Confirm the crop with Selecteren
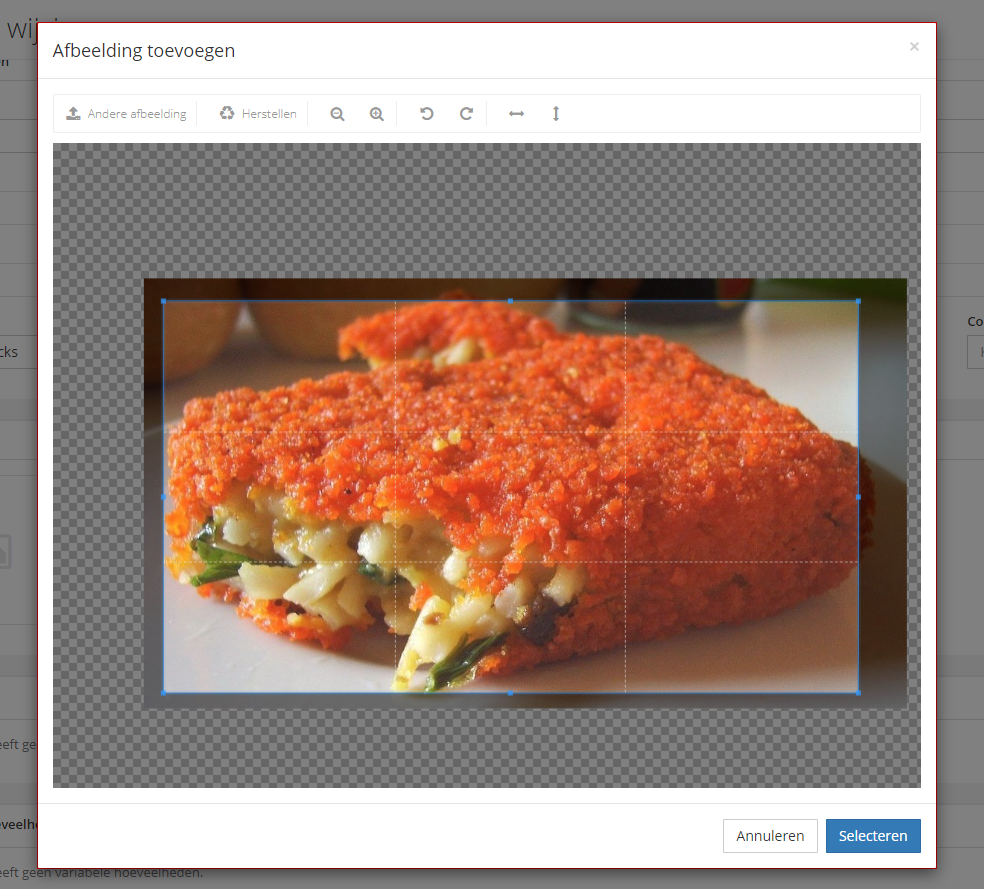 click(873, 836)
